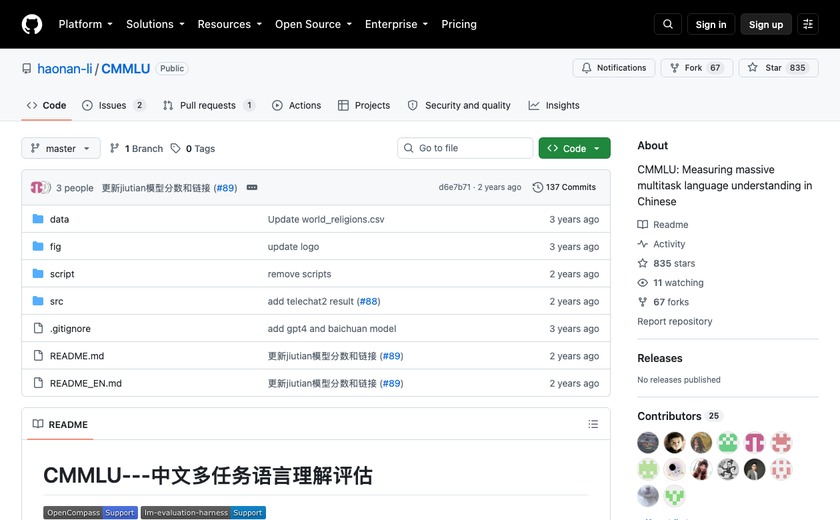Image resolution: width=840 pixels, height=520 pixels.
Task: Expand the Enterprise menu
Action: point(396,24)
